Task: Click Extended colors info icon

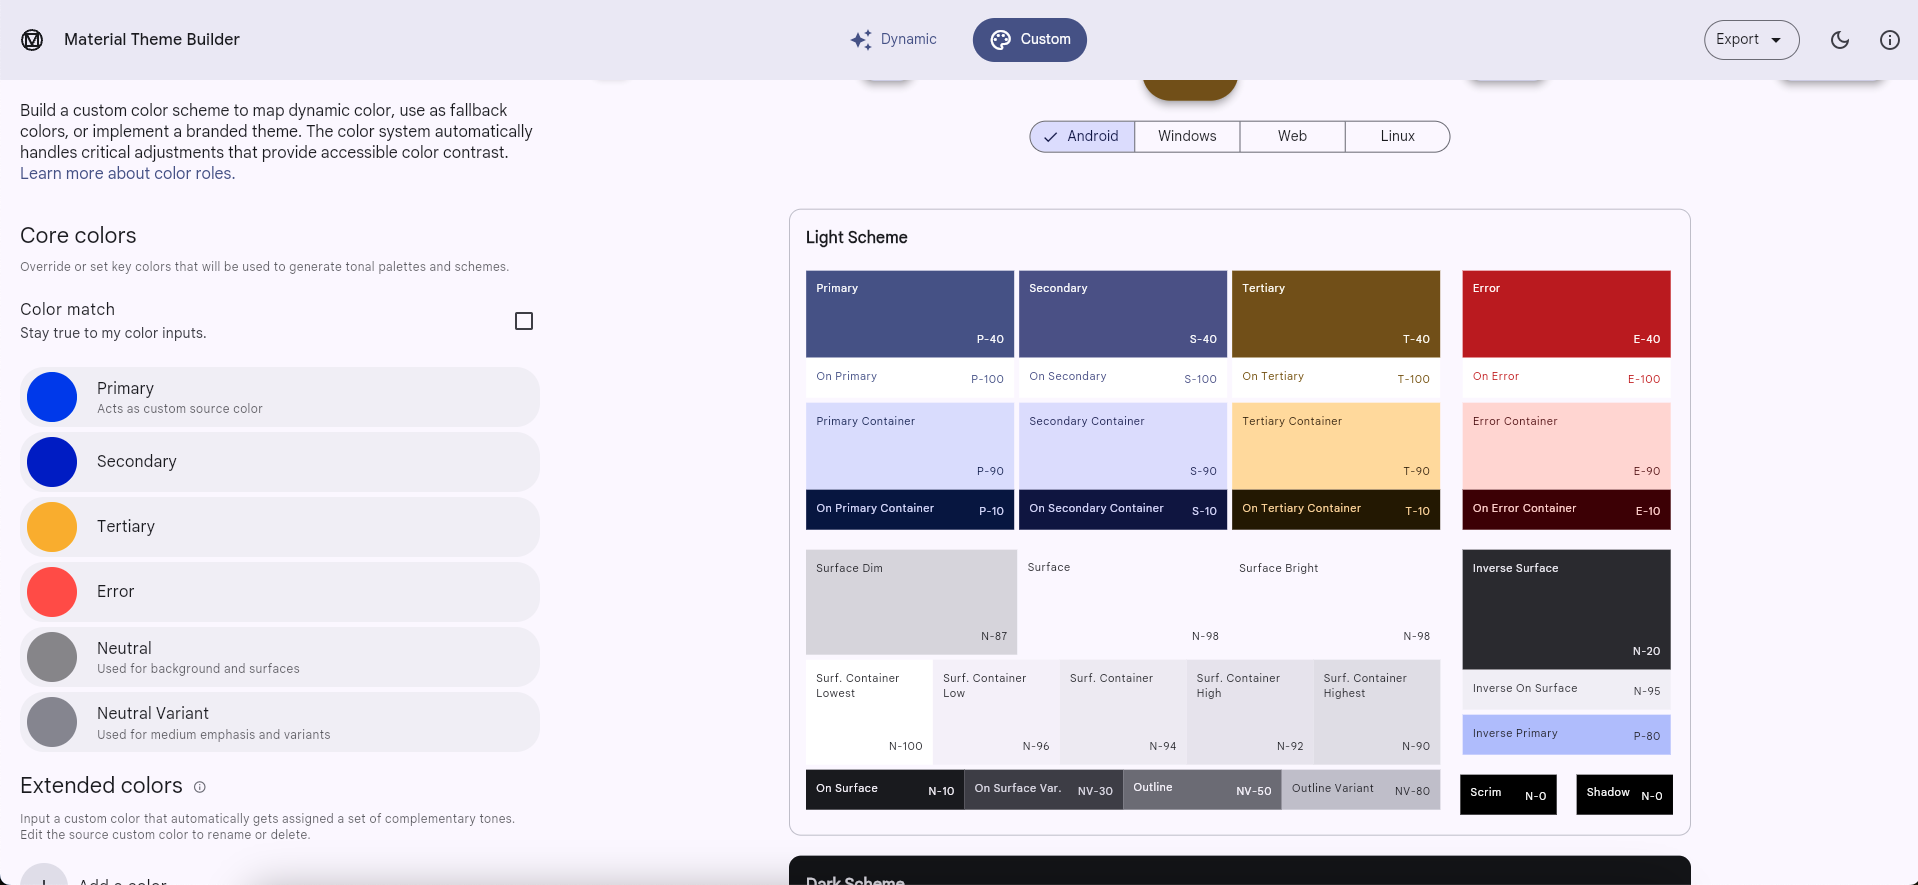Action: pyautogui.click(x=200, y=787)
